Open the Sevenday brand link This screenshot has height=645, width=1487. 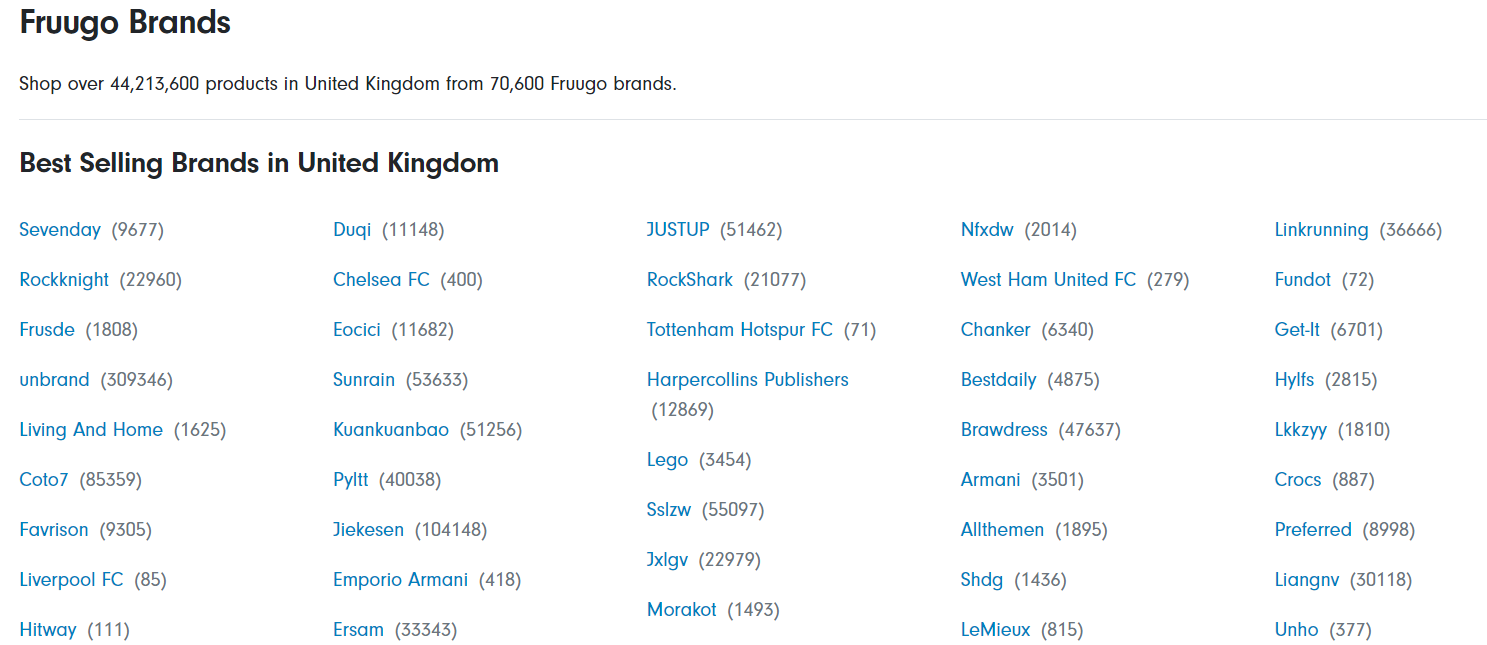coord(60,230)
